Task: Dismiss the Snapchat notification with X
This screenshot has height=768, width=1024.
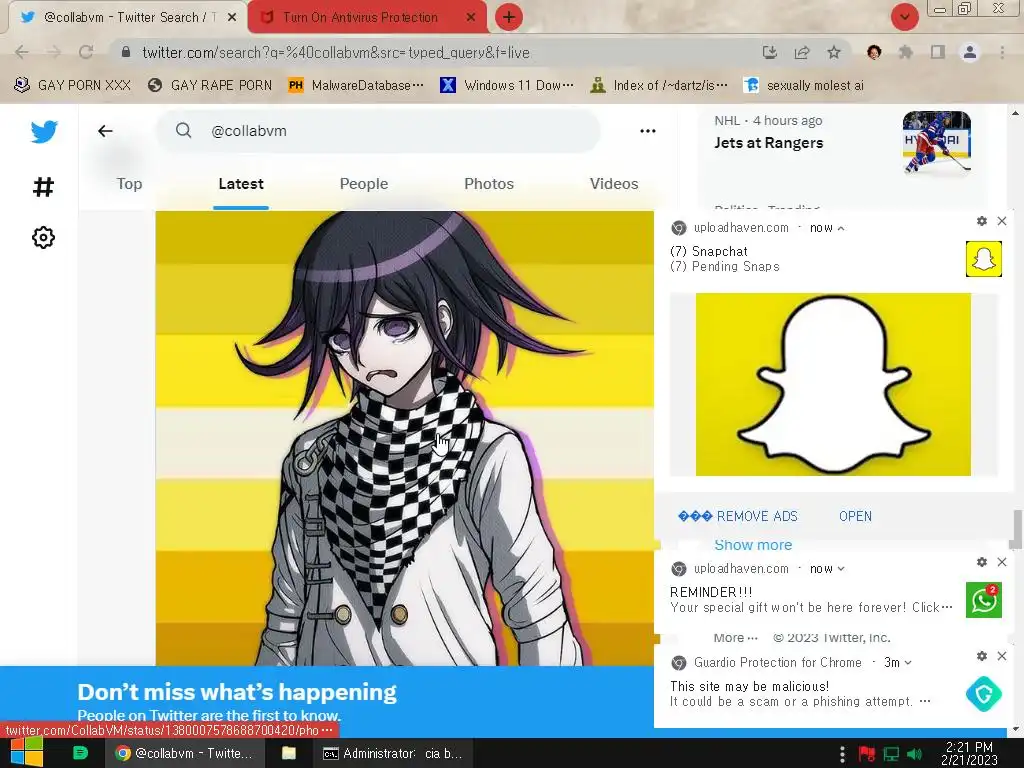Action: click(x=1002, y=221)
